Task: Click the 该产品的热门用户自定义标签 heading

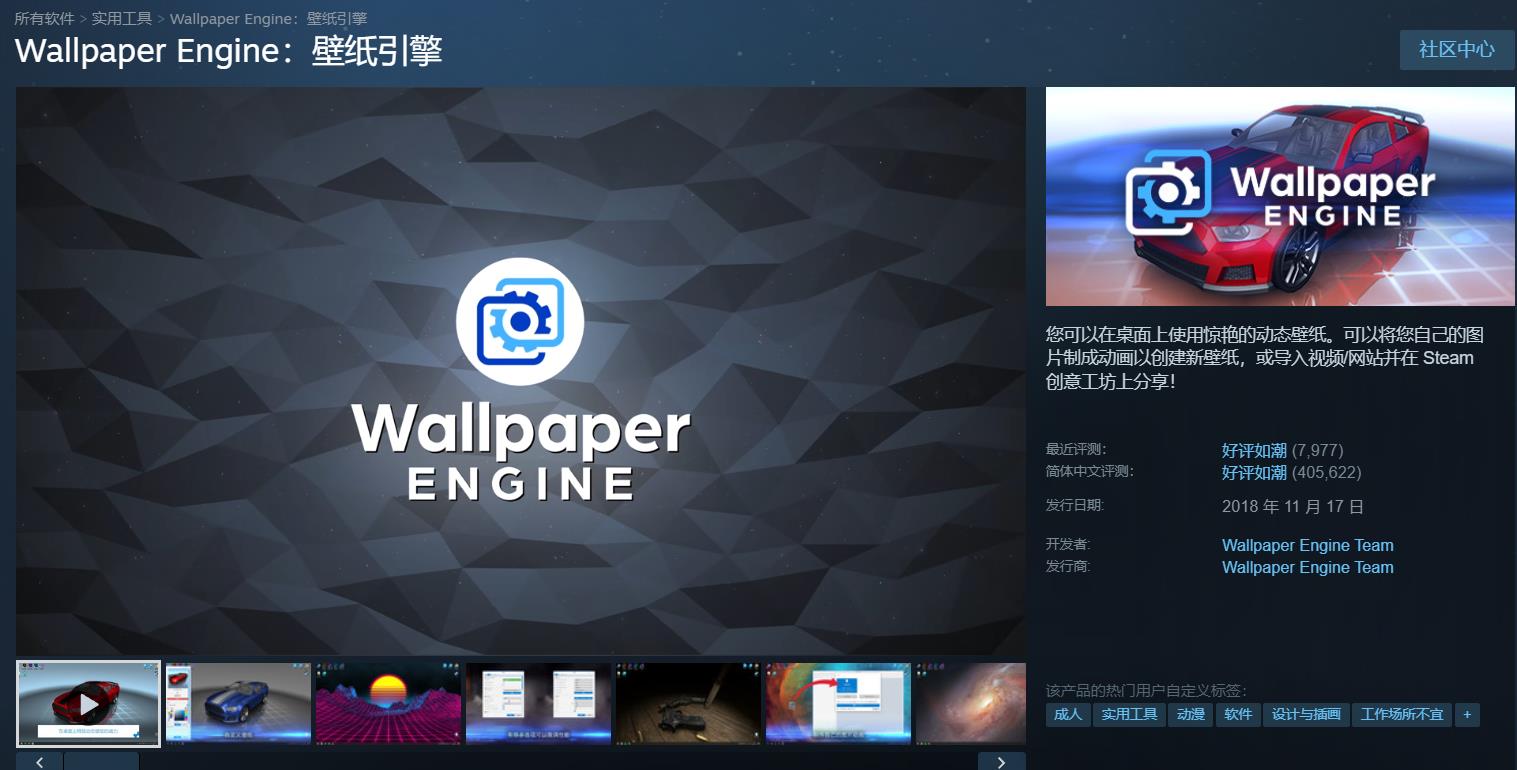Action: (1146, 690)
